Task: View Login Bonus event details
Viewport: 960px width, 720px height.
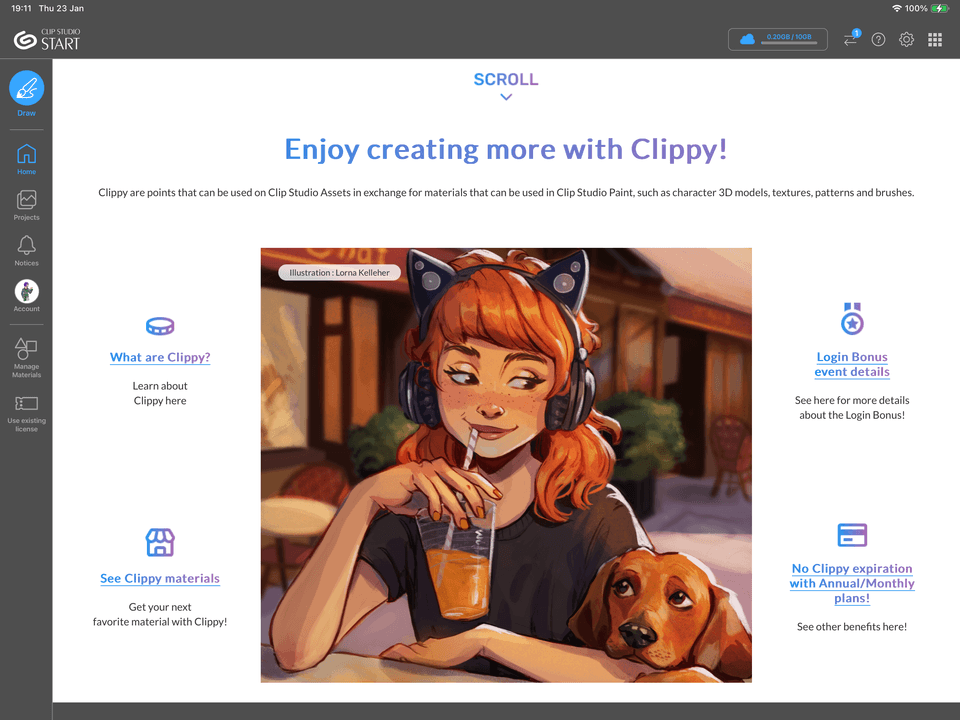Action: [852, 364]
